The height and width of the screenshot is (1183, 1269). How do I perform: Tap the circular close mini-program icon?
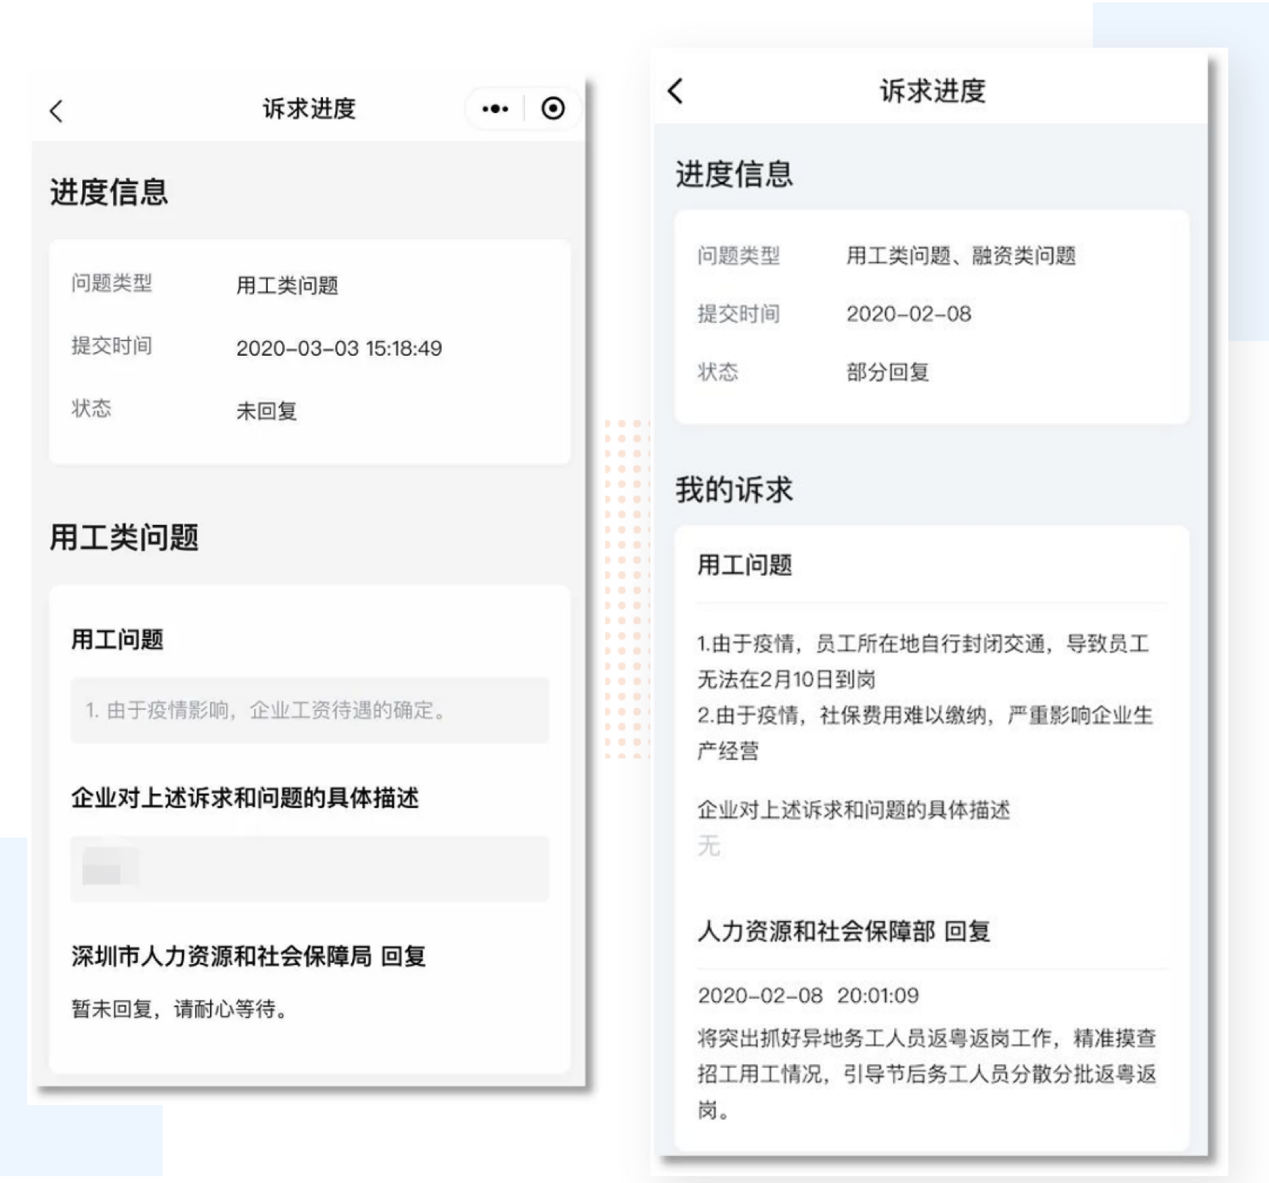tap(553, 109)
